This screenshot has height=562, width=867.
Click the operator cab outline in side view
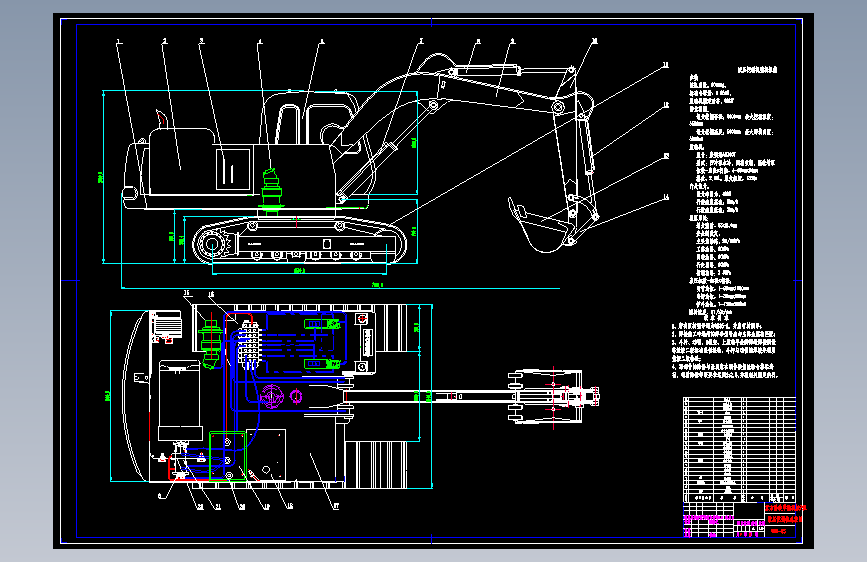click(x=311, y=119)
